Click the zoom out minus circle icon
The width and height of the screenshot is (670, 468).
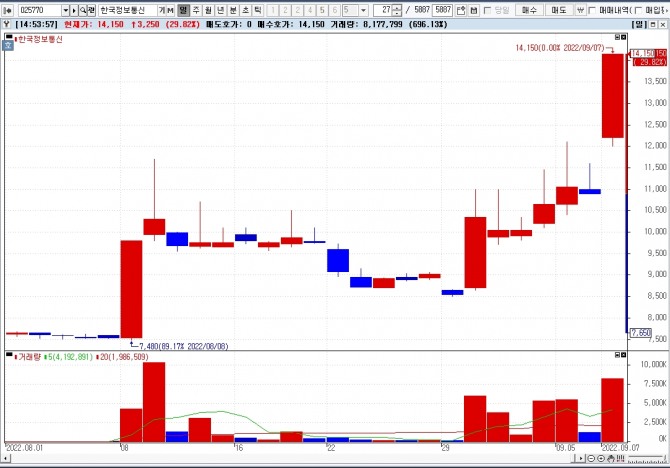point(591,459)
